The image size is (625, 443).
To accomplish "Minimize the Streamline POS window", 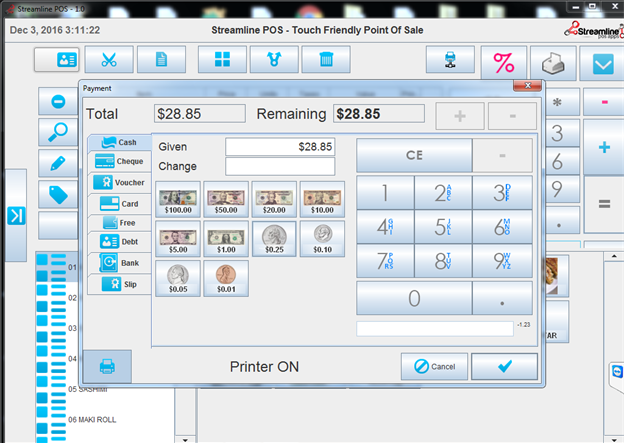I will pyautogui.click(x=576, y=7).
